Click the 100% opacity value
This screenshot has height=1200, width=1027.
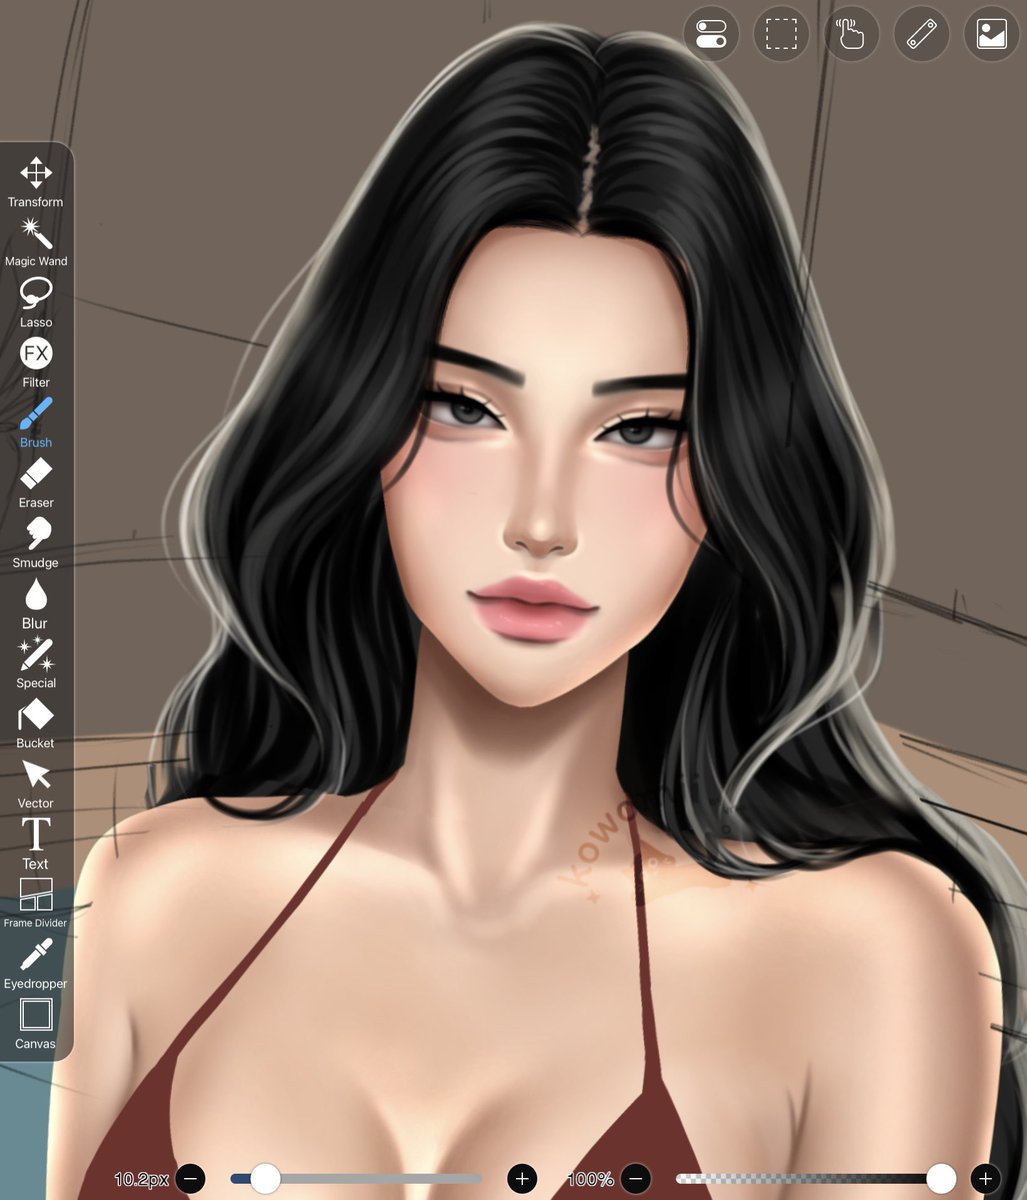click(590, 1179)
